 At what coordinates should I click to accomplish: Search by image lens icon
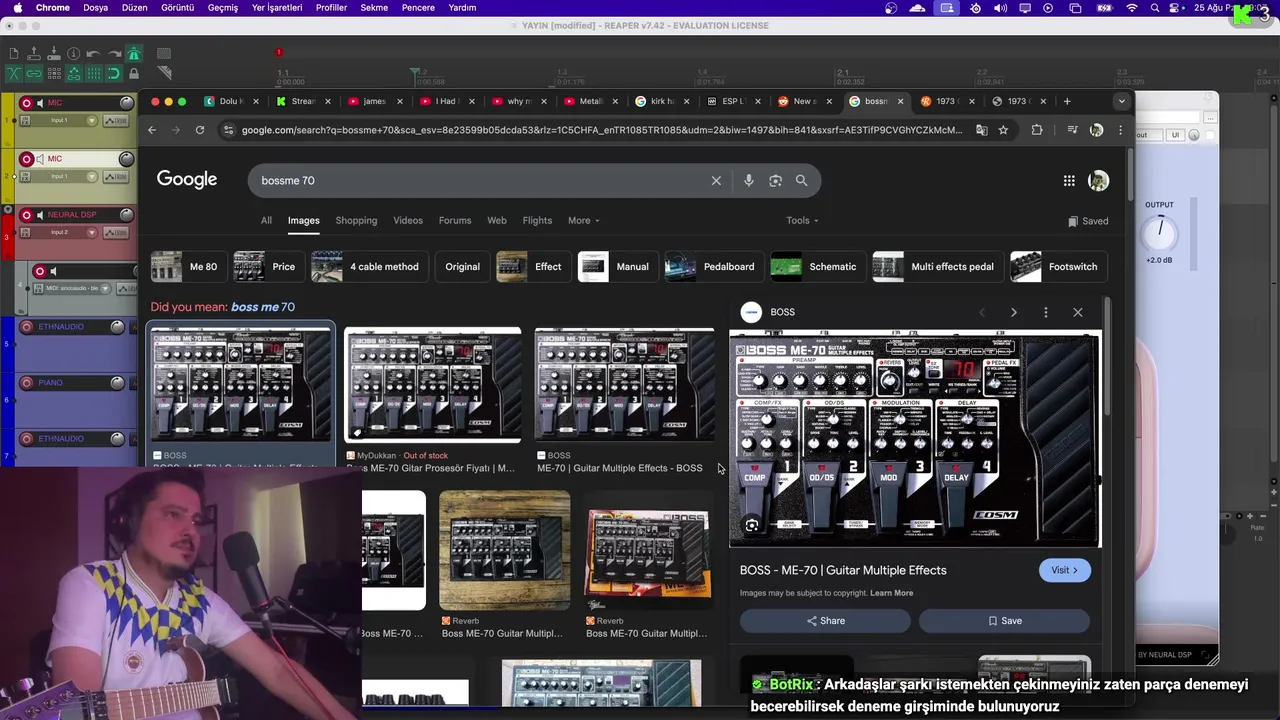[775, 181]
